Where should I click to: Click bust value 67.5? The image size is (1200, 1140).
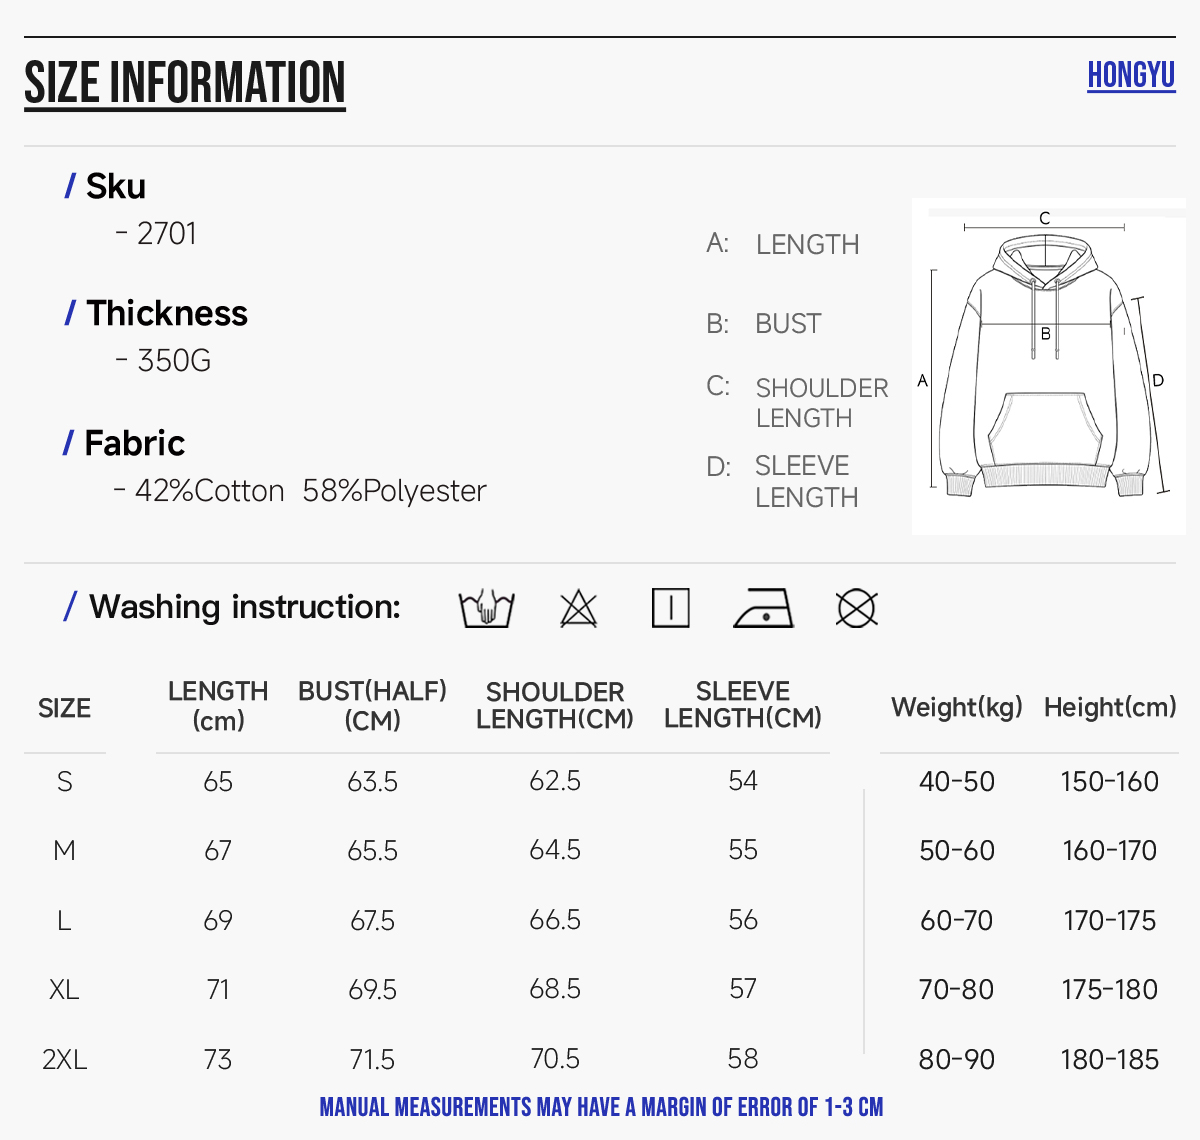[372, 920]
